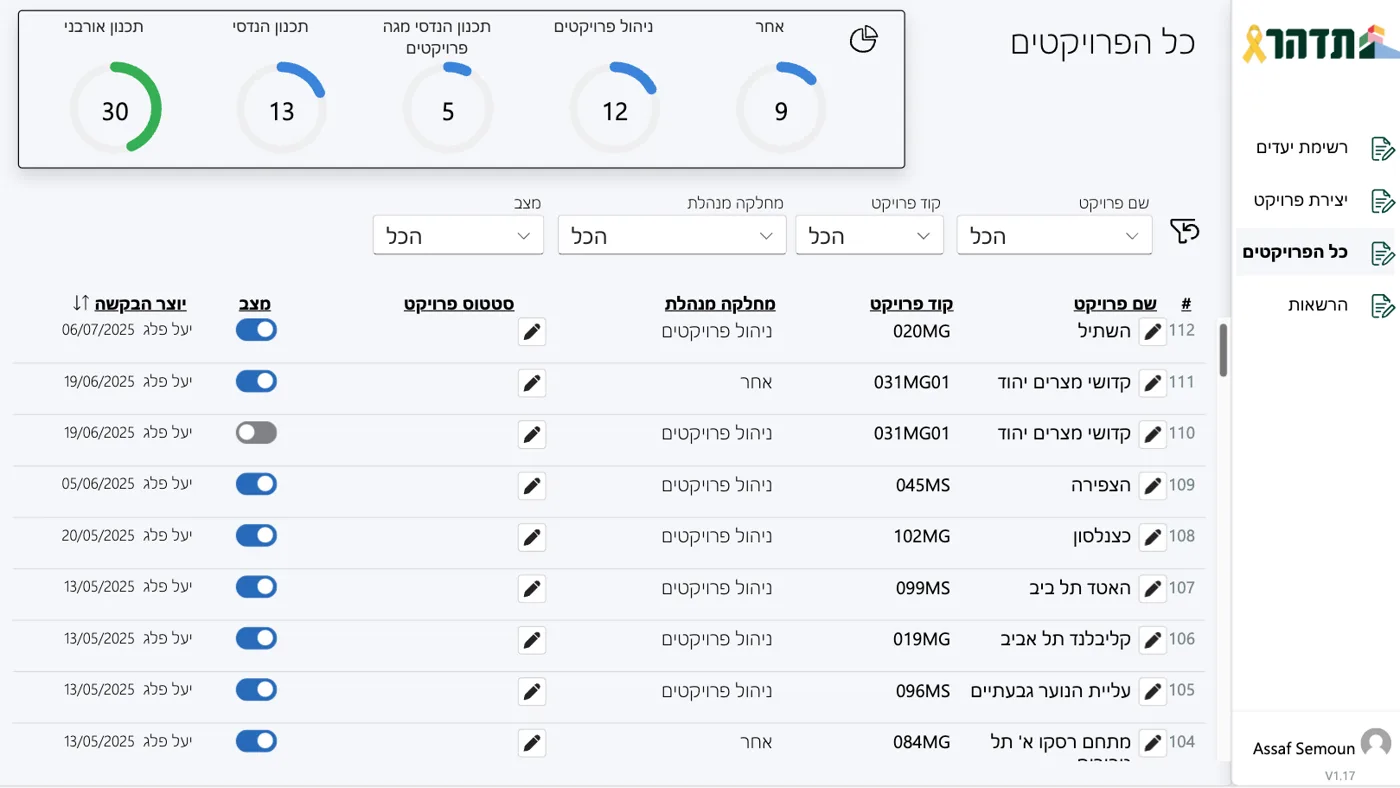Edit project status in the הצפירה row
The image size is (1400, 788).
[x=532, y=486]
